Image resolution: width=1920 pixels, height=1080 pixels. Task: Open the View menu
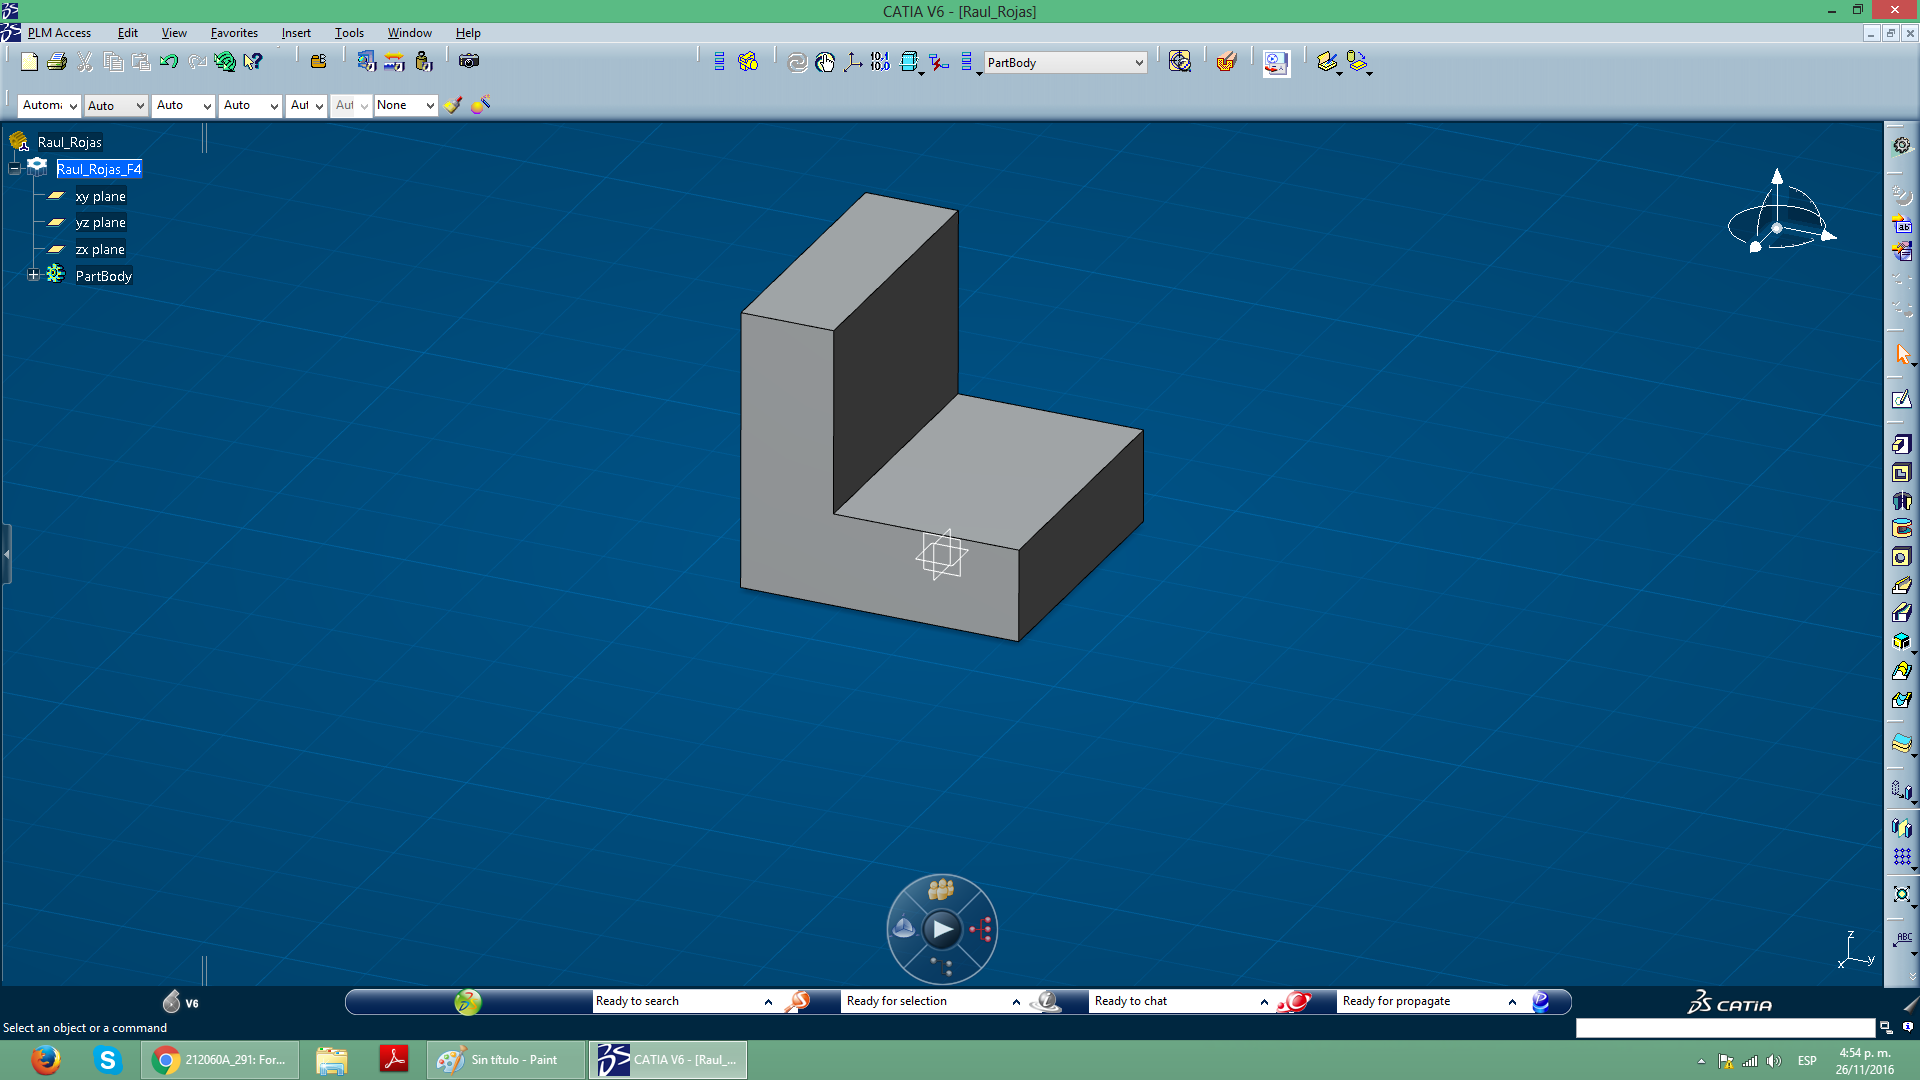[x=174, y=33]
